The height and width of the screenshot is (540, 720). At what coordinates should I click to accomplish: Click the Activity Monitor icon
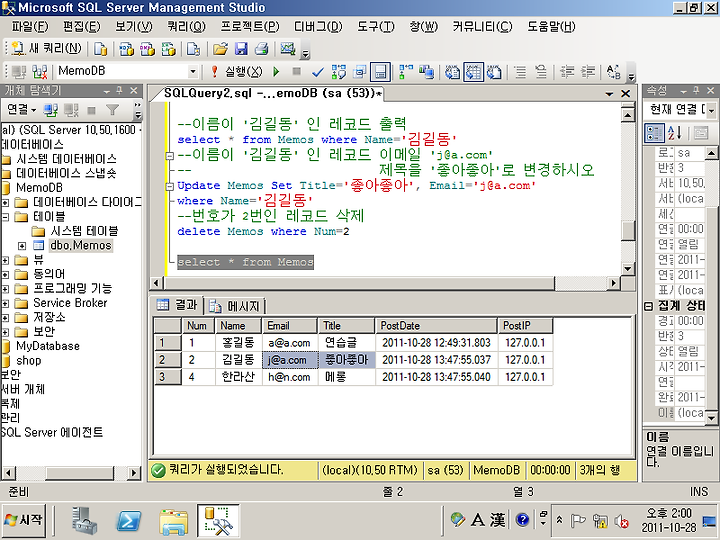(x=288, y=49)
